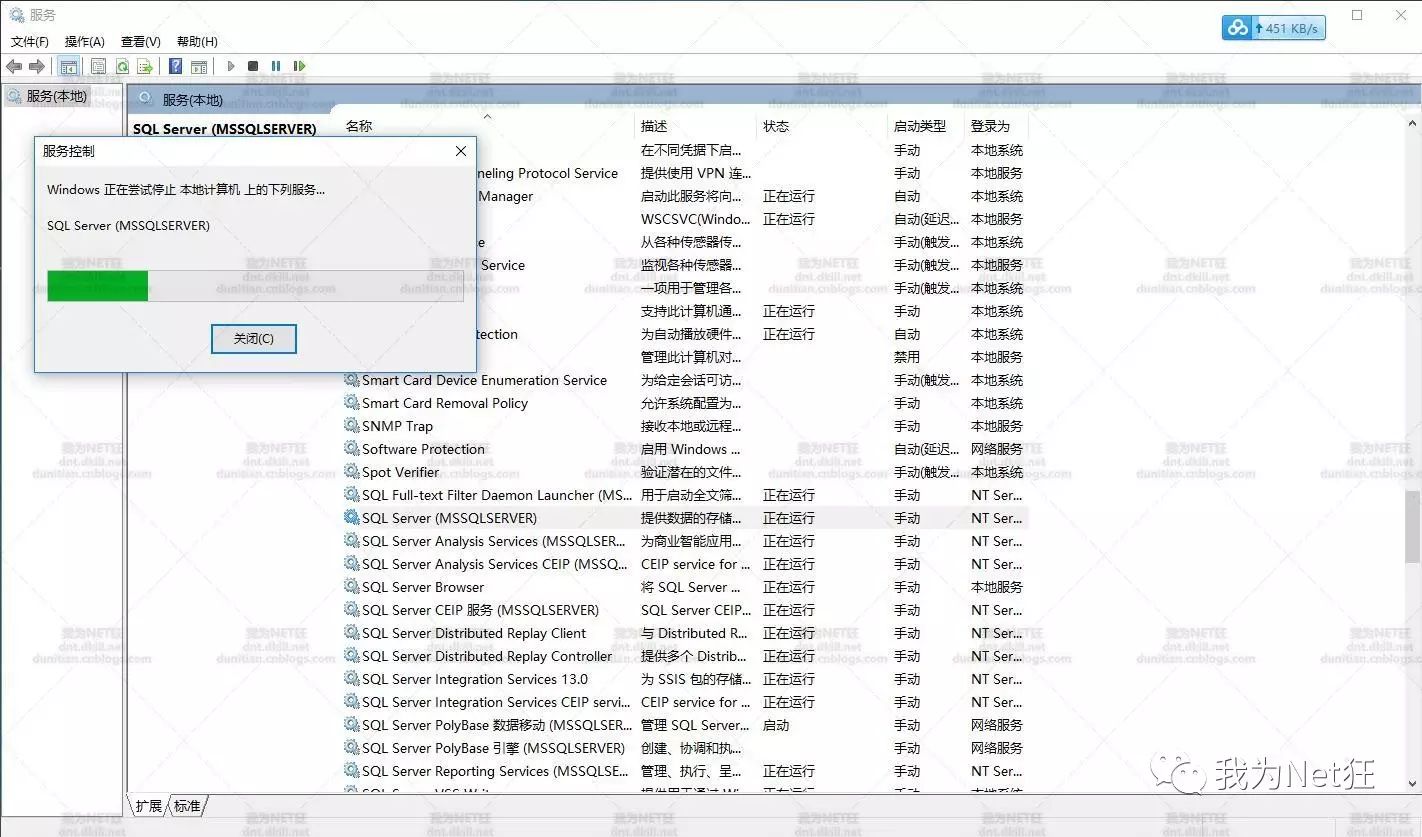Toggle the show/hide action pane icon
The image size is (1422, 837).
coord(199,66)
